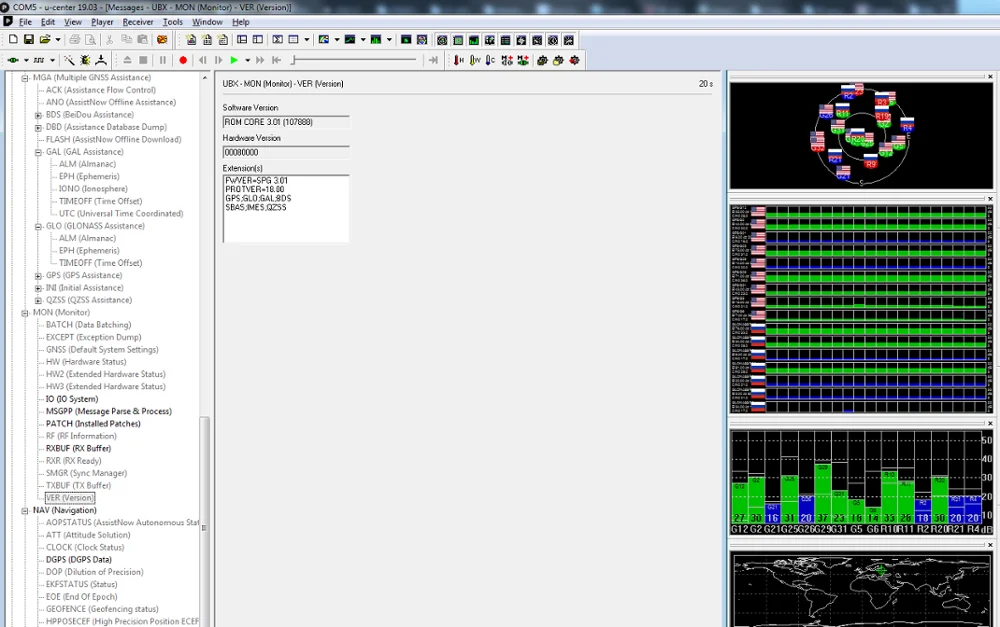Select PATCH (Installed Patches) message
1000x627 pixels.
pos(93,424)
